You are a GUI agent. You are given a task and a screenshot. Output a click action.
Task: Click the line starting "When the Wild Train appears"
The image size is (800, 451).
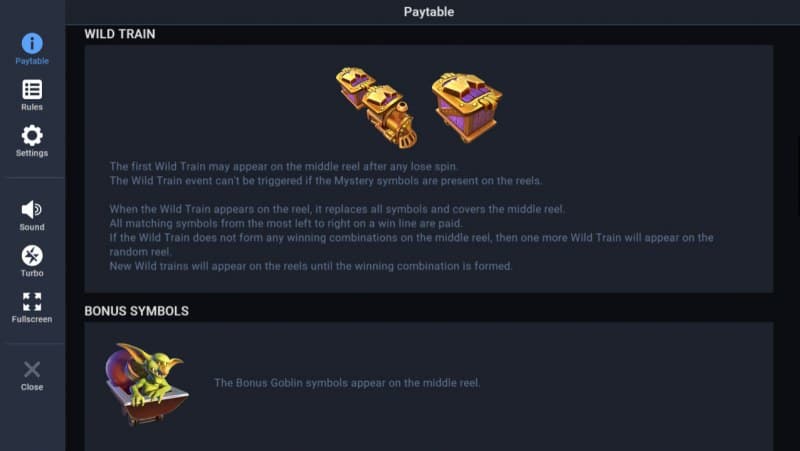[x=337, y=208]
